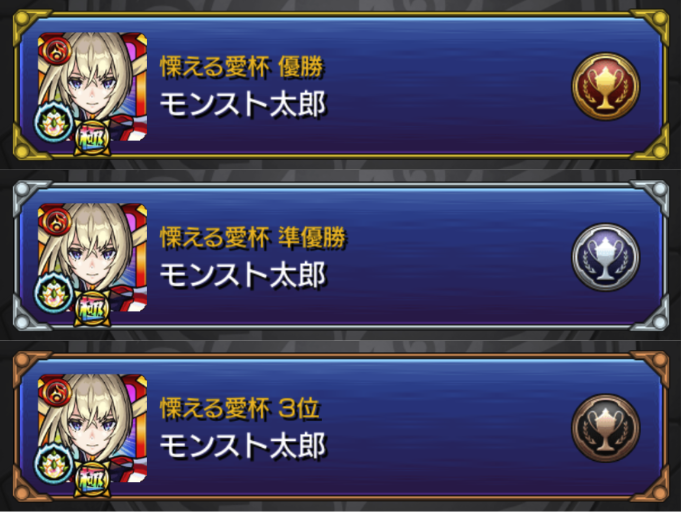The height and width of the screenshot is (512, 681).
Task: Click the title 慄える愛杯 3位
Action: coord(240,409)
